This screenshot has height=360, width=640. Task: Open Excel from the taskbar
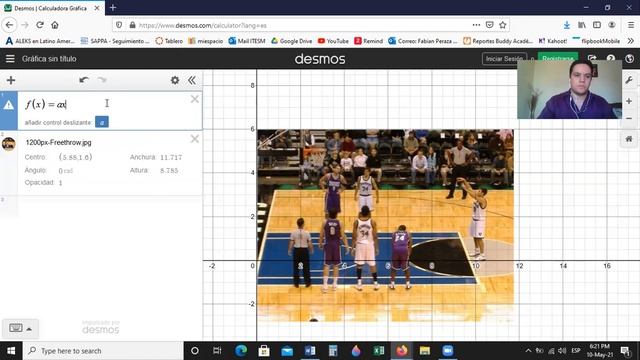tap(379, 351)
